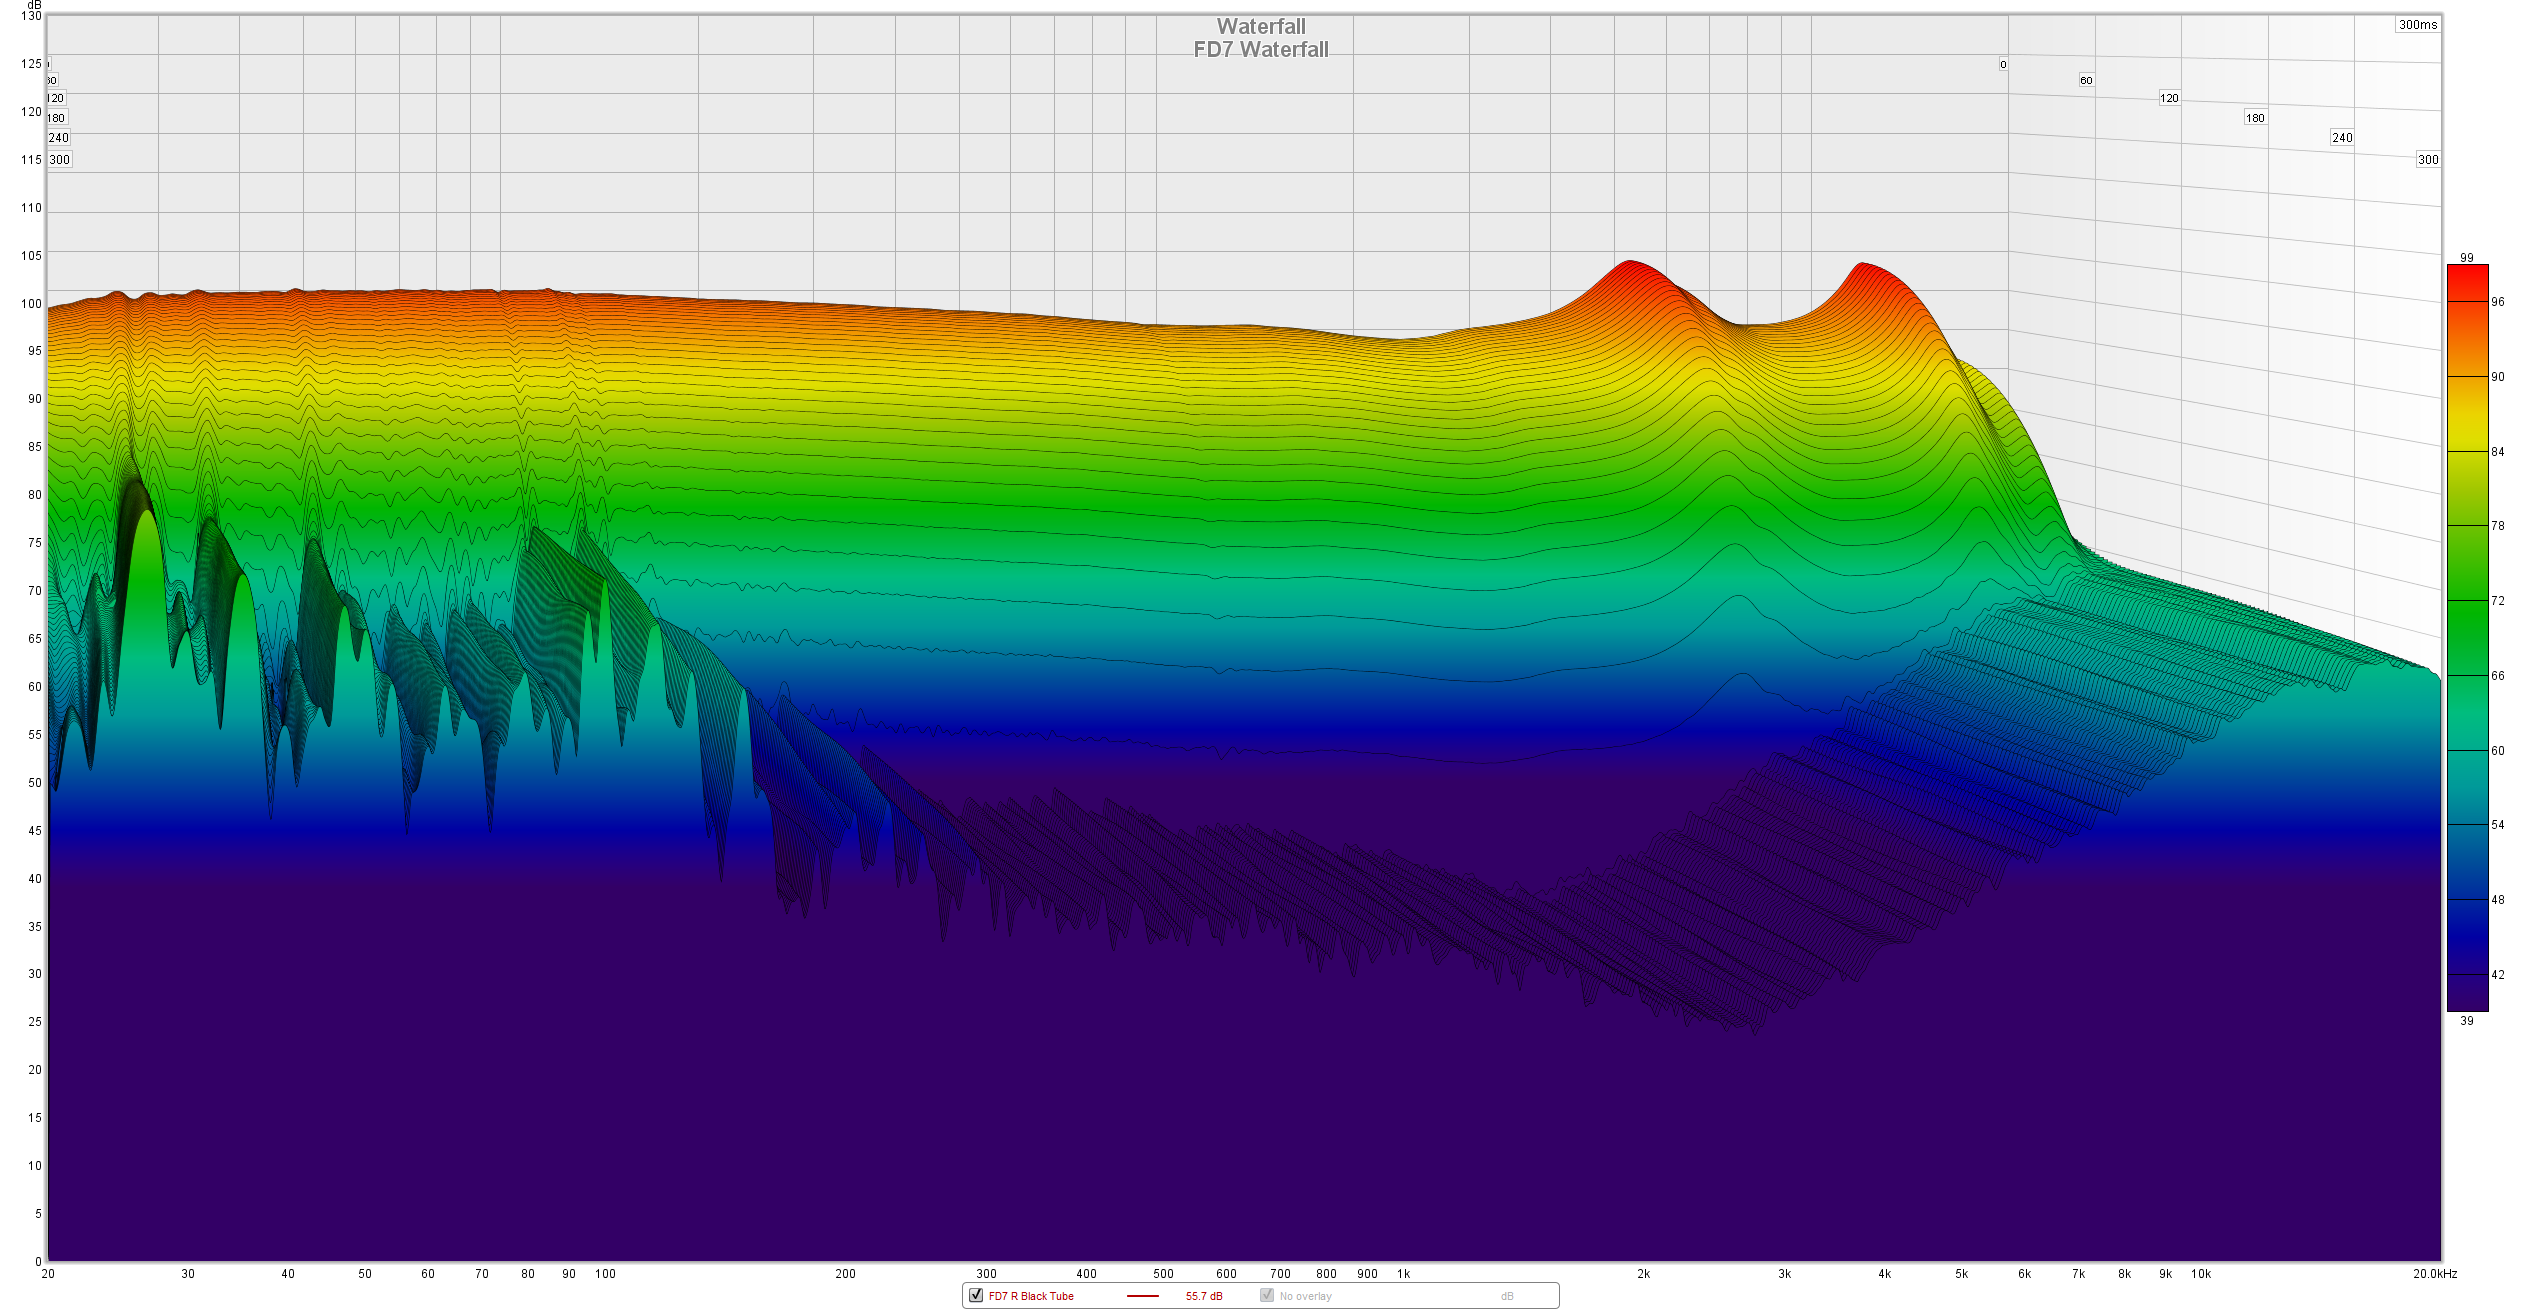Click the rainbow dB color scale bar
Viewport: 2523px width, 1310px height.
click(2467, 637)
